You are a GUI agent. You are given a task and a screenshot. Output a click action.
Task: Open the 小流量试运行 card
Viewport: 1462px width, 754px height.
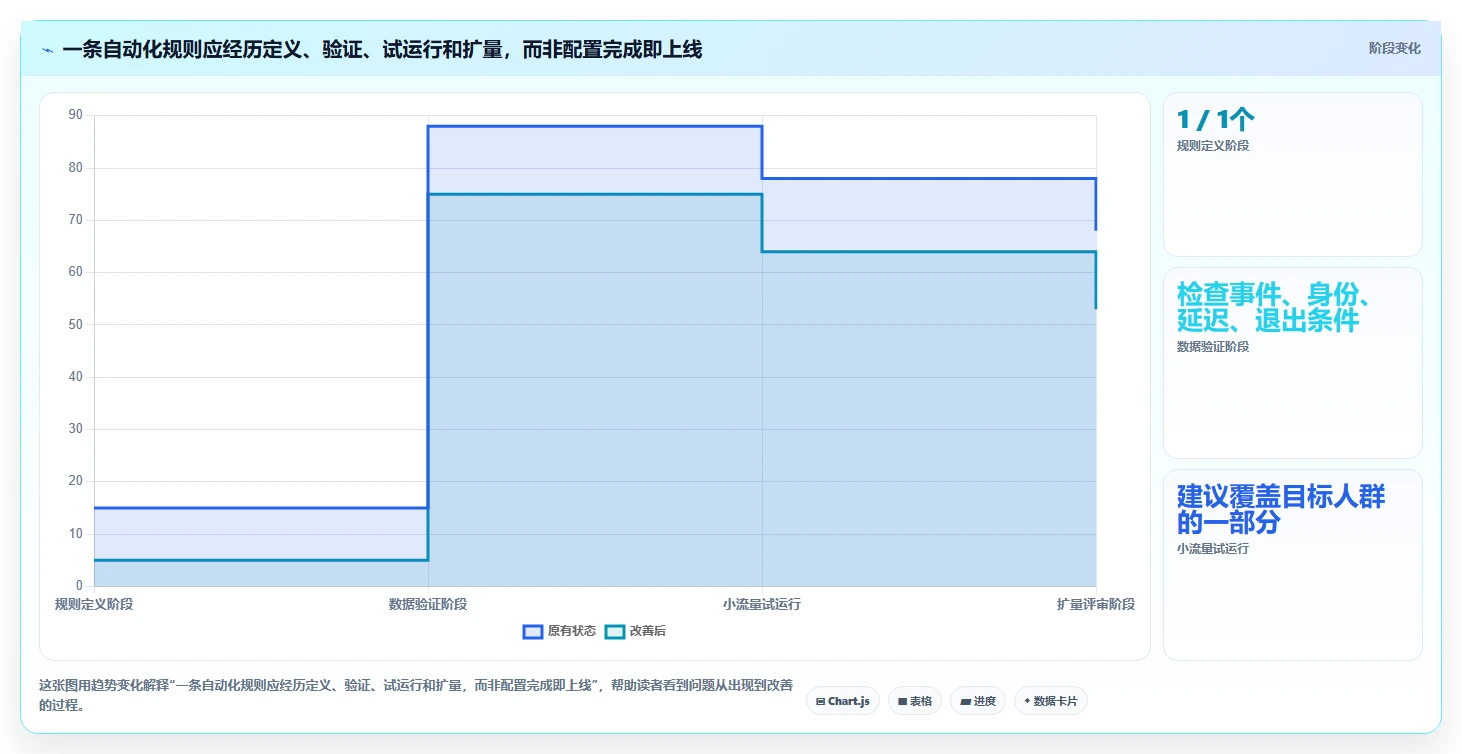[x=1292, y=565]
